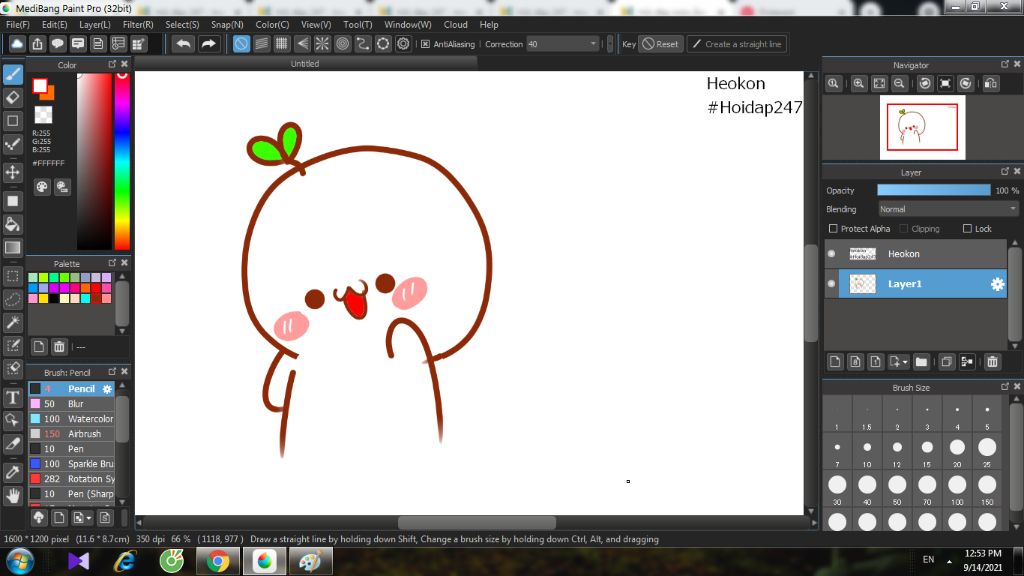This screenshot has height=576, width=1024.
Task: Select the Blur brush
Action: coord(71,404)
